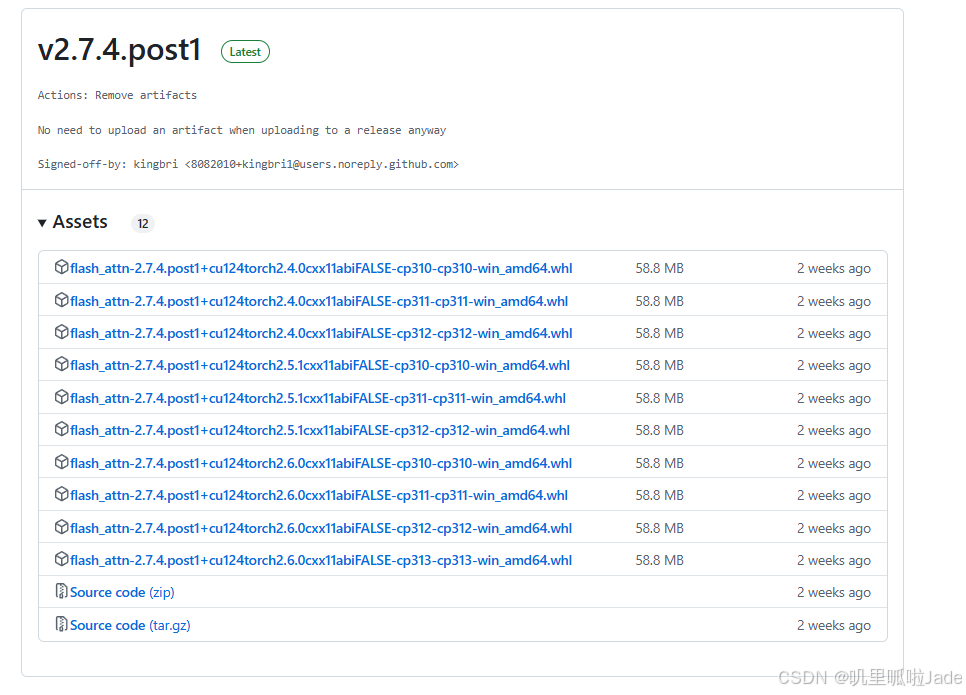Download torch2.4.0 cp310 win_amd64 wheel

(321, 269)
